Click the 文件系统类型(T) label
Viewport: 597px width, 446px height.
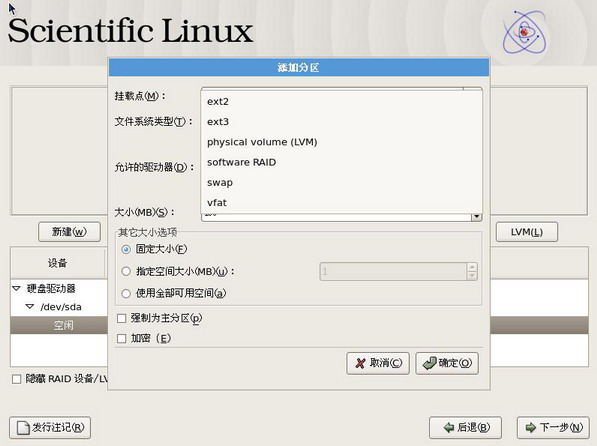(x=154, y=121)
